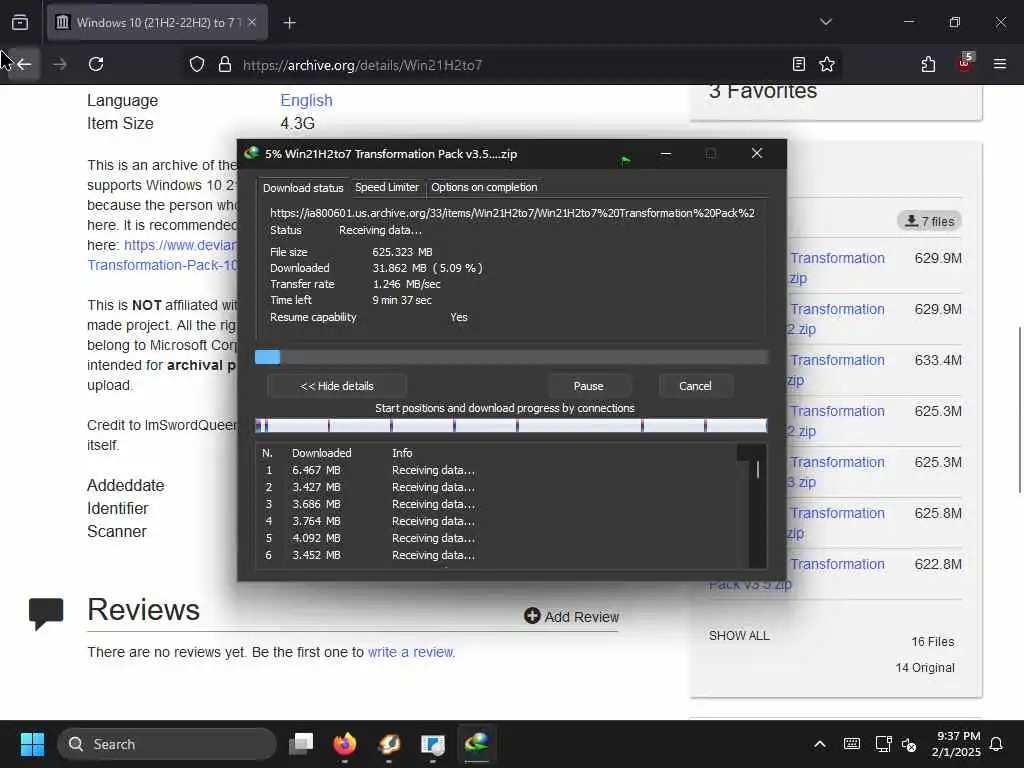Toggle reader view icon in address bar
The image size is (1024, 768).
pyautogui.click(x=798, y=64)
